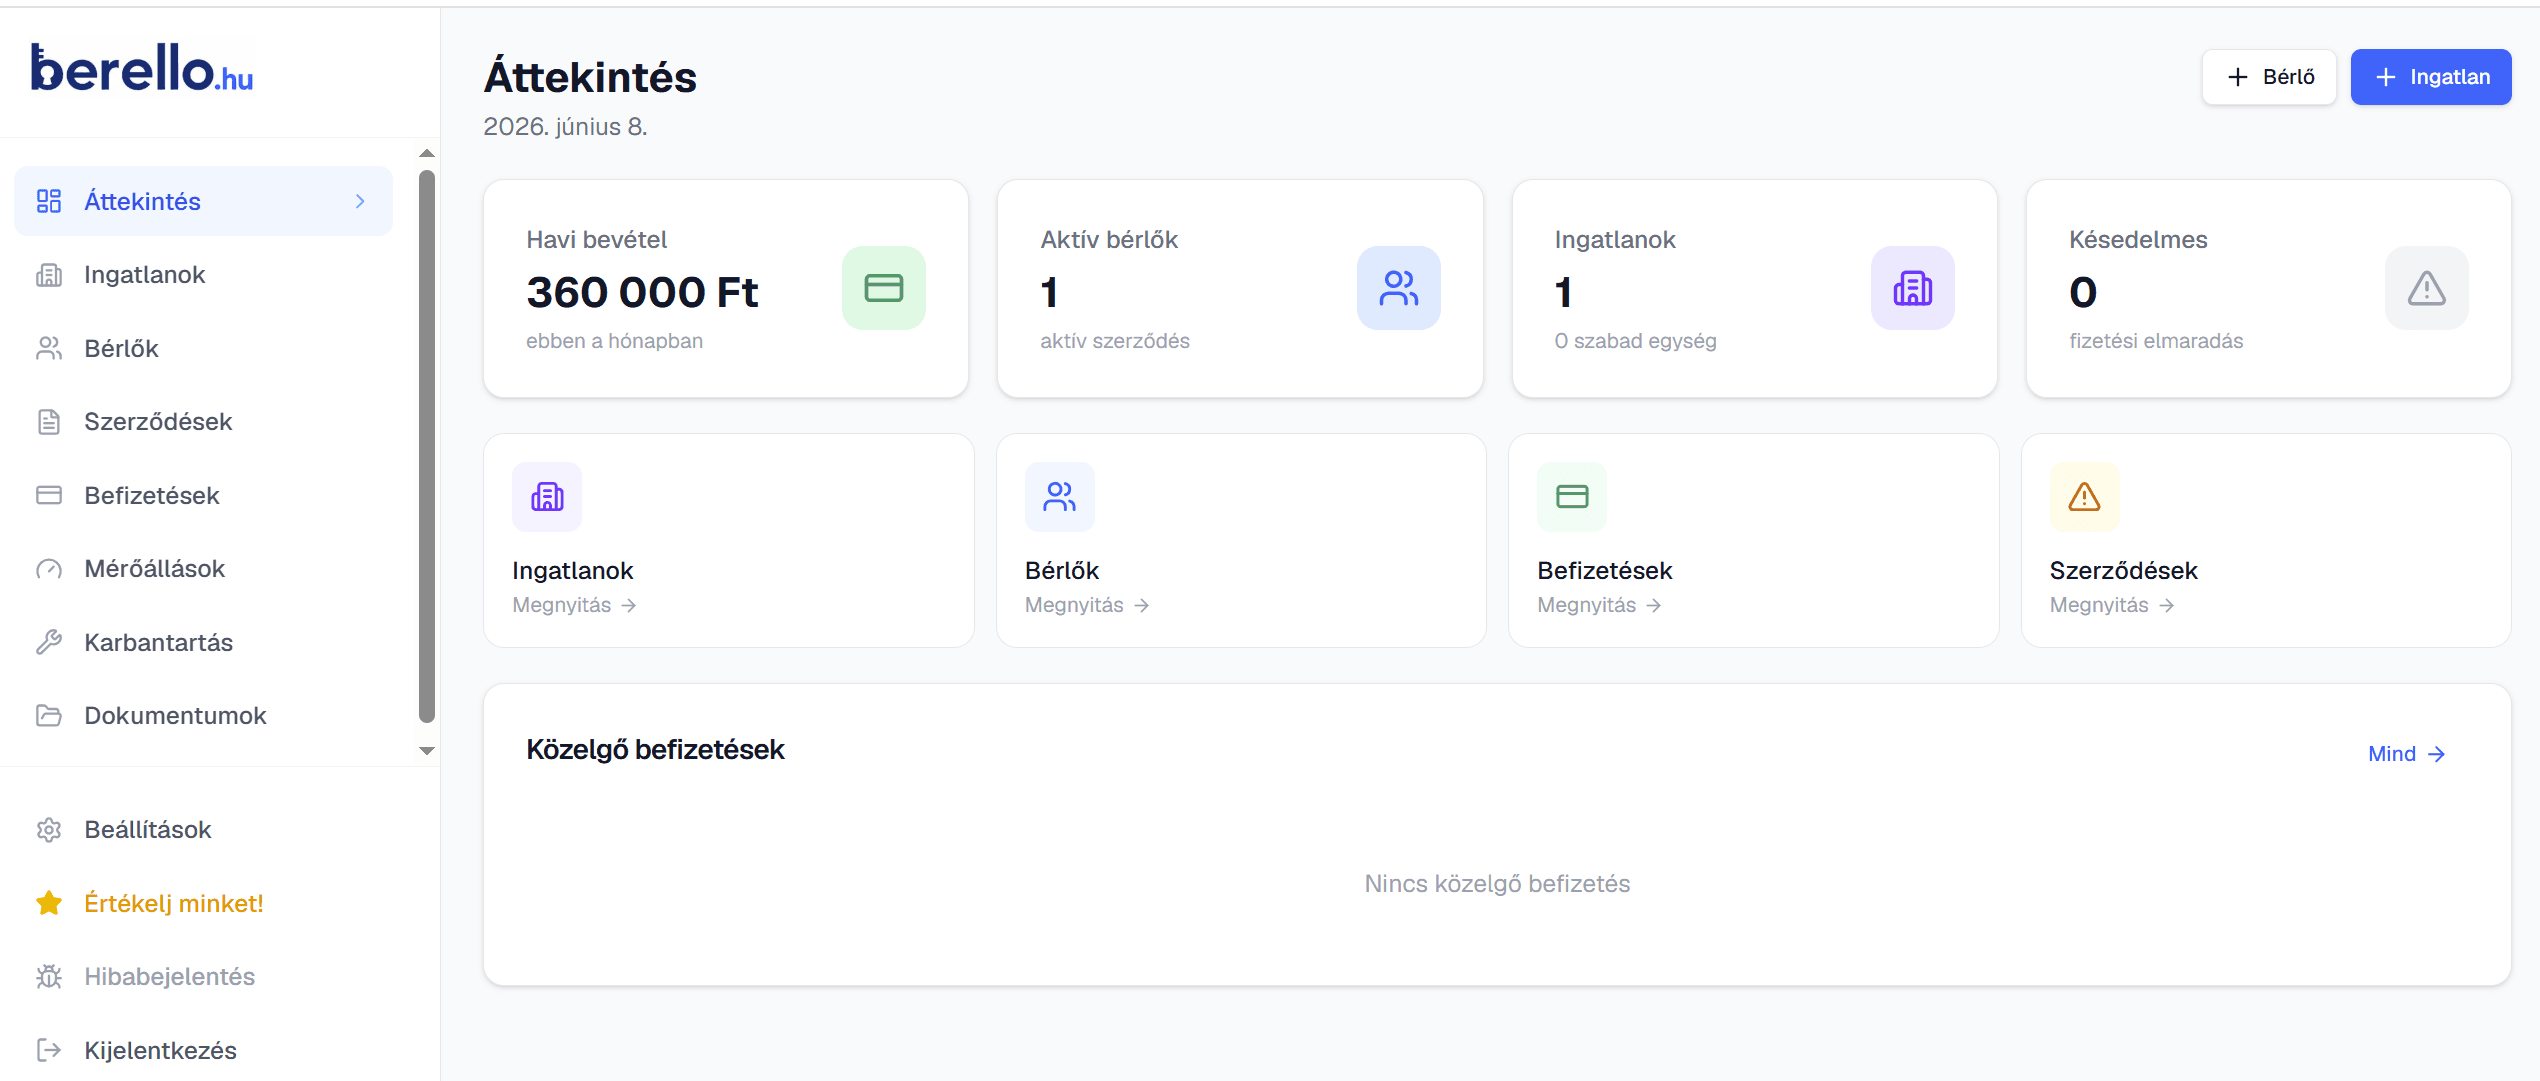Click the sidebar vertical scrollbar thumb
2540x1081 pixels.
tap(427, 446)
